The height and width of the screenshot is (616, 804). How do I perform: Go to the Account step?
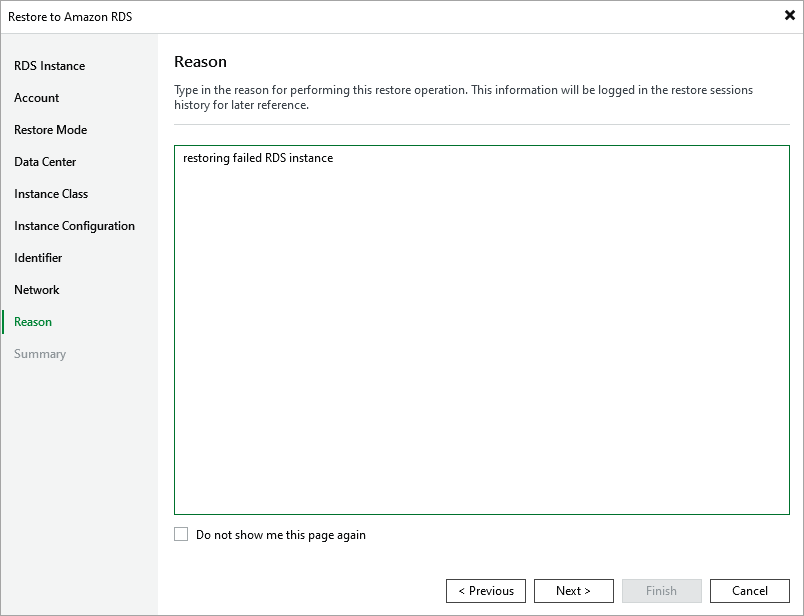(x=36, y=97)
